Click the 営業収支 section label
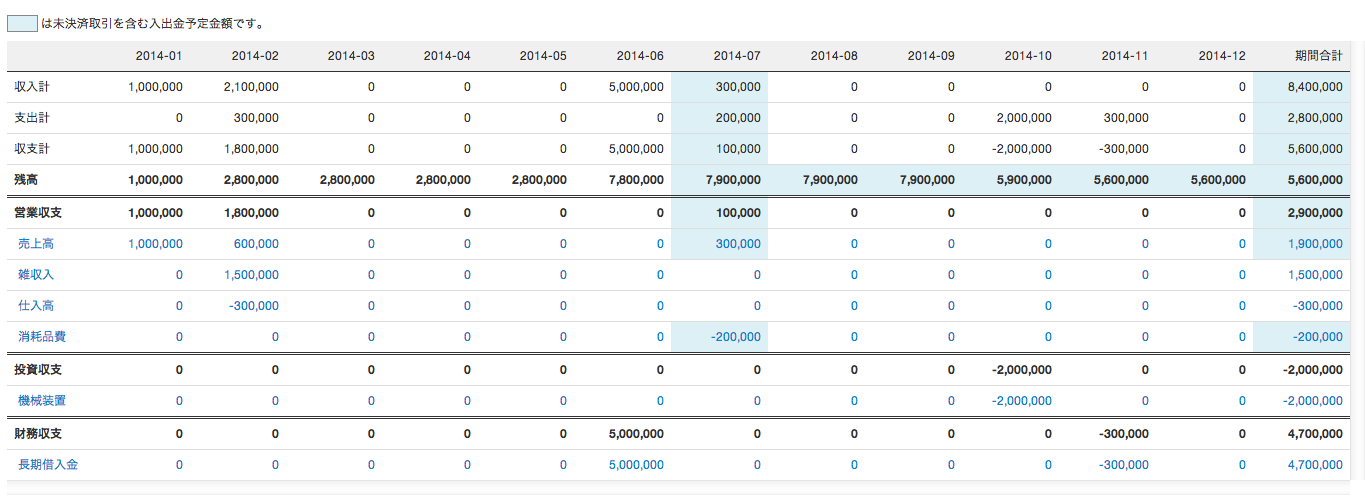 coord(38,213)
